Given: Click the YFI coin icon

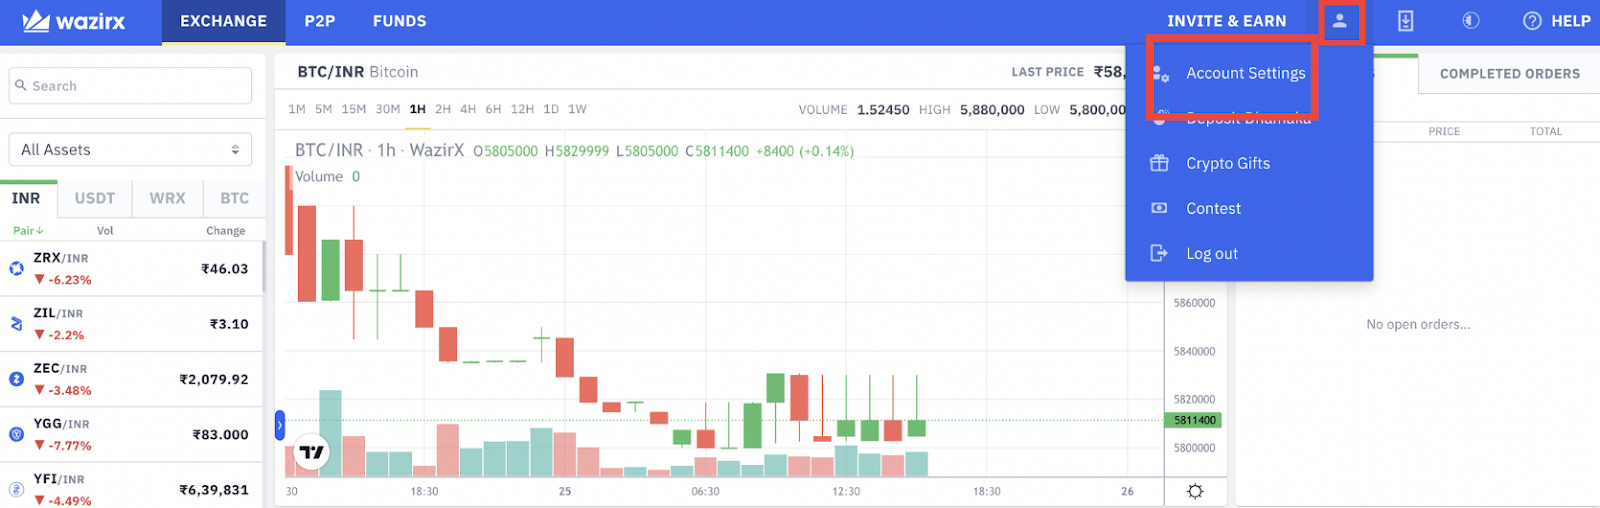Looking at the screenshot, I should [16, 489].
